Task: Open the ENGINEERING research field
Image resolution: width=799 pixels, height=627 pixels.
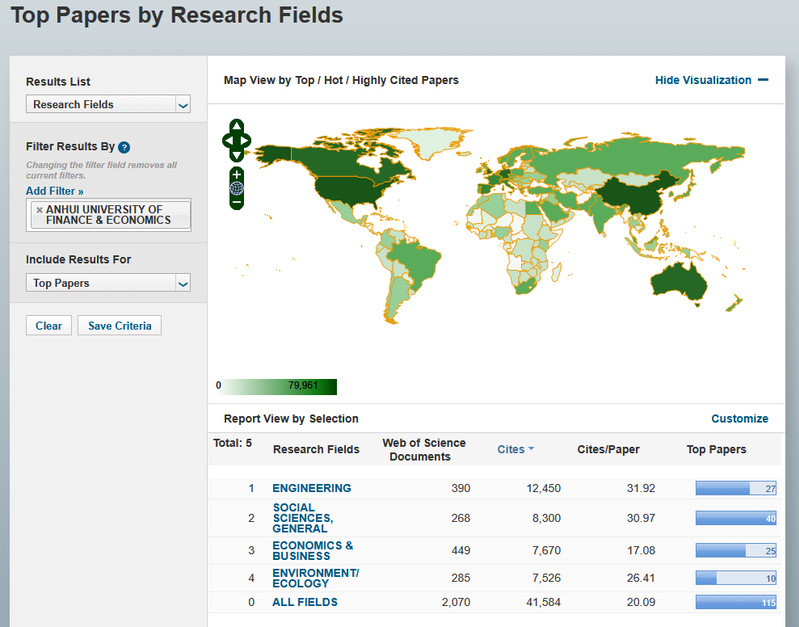Action: (x=311, y=488)
